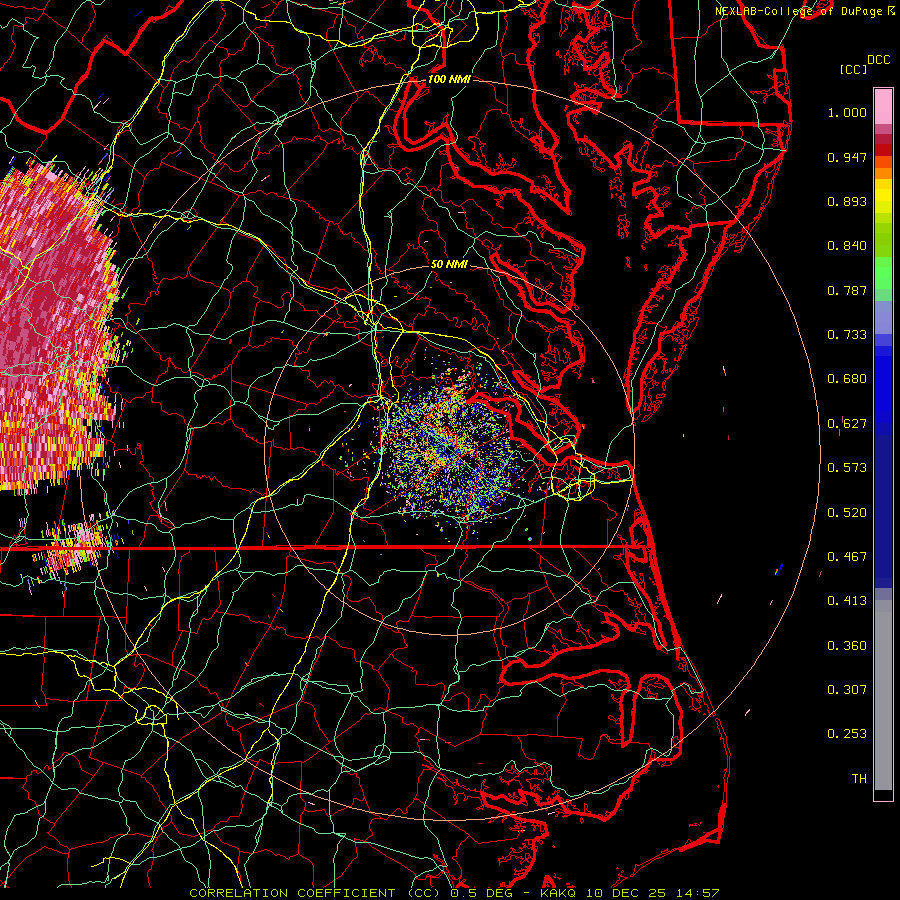Click the [CC] units label above color bar
The height and width of the screenshot is (900, 900).
[854, 69]
